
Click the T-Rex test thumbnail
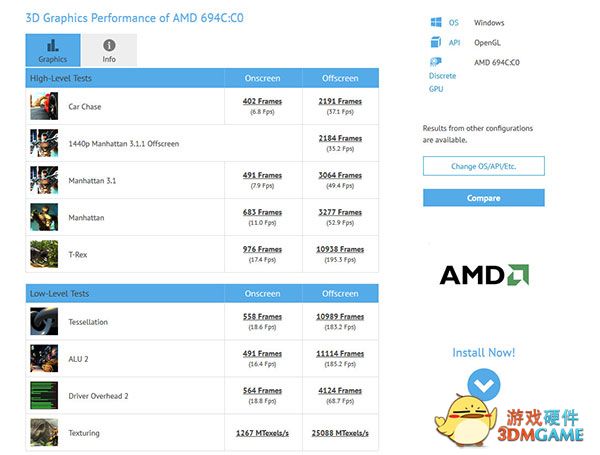[44, 254]
